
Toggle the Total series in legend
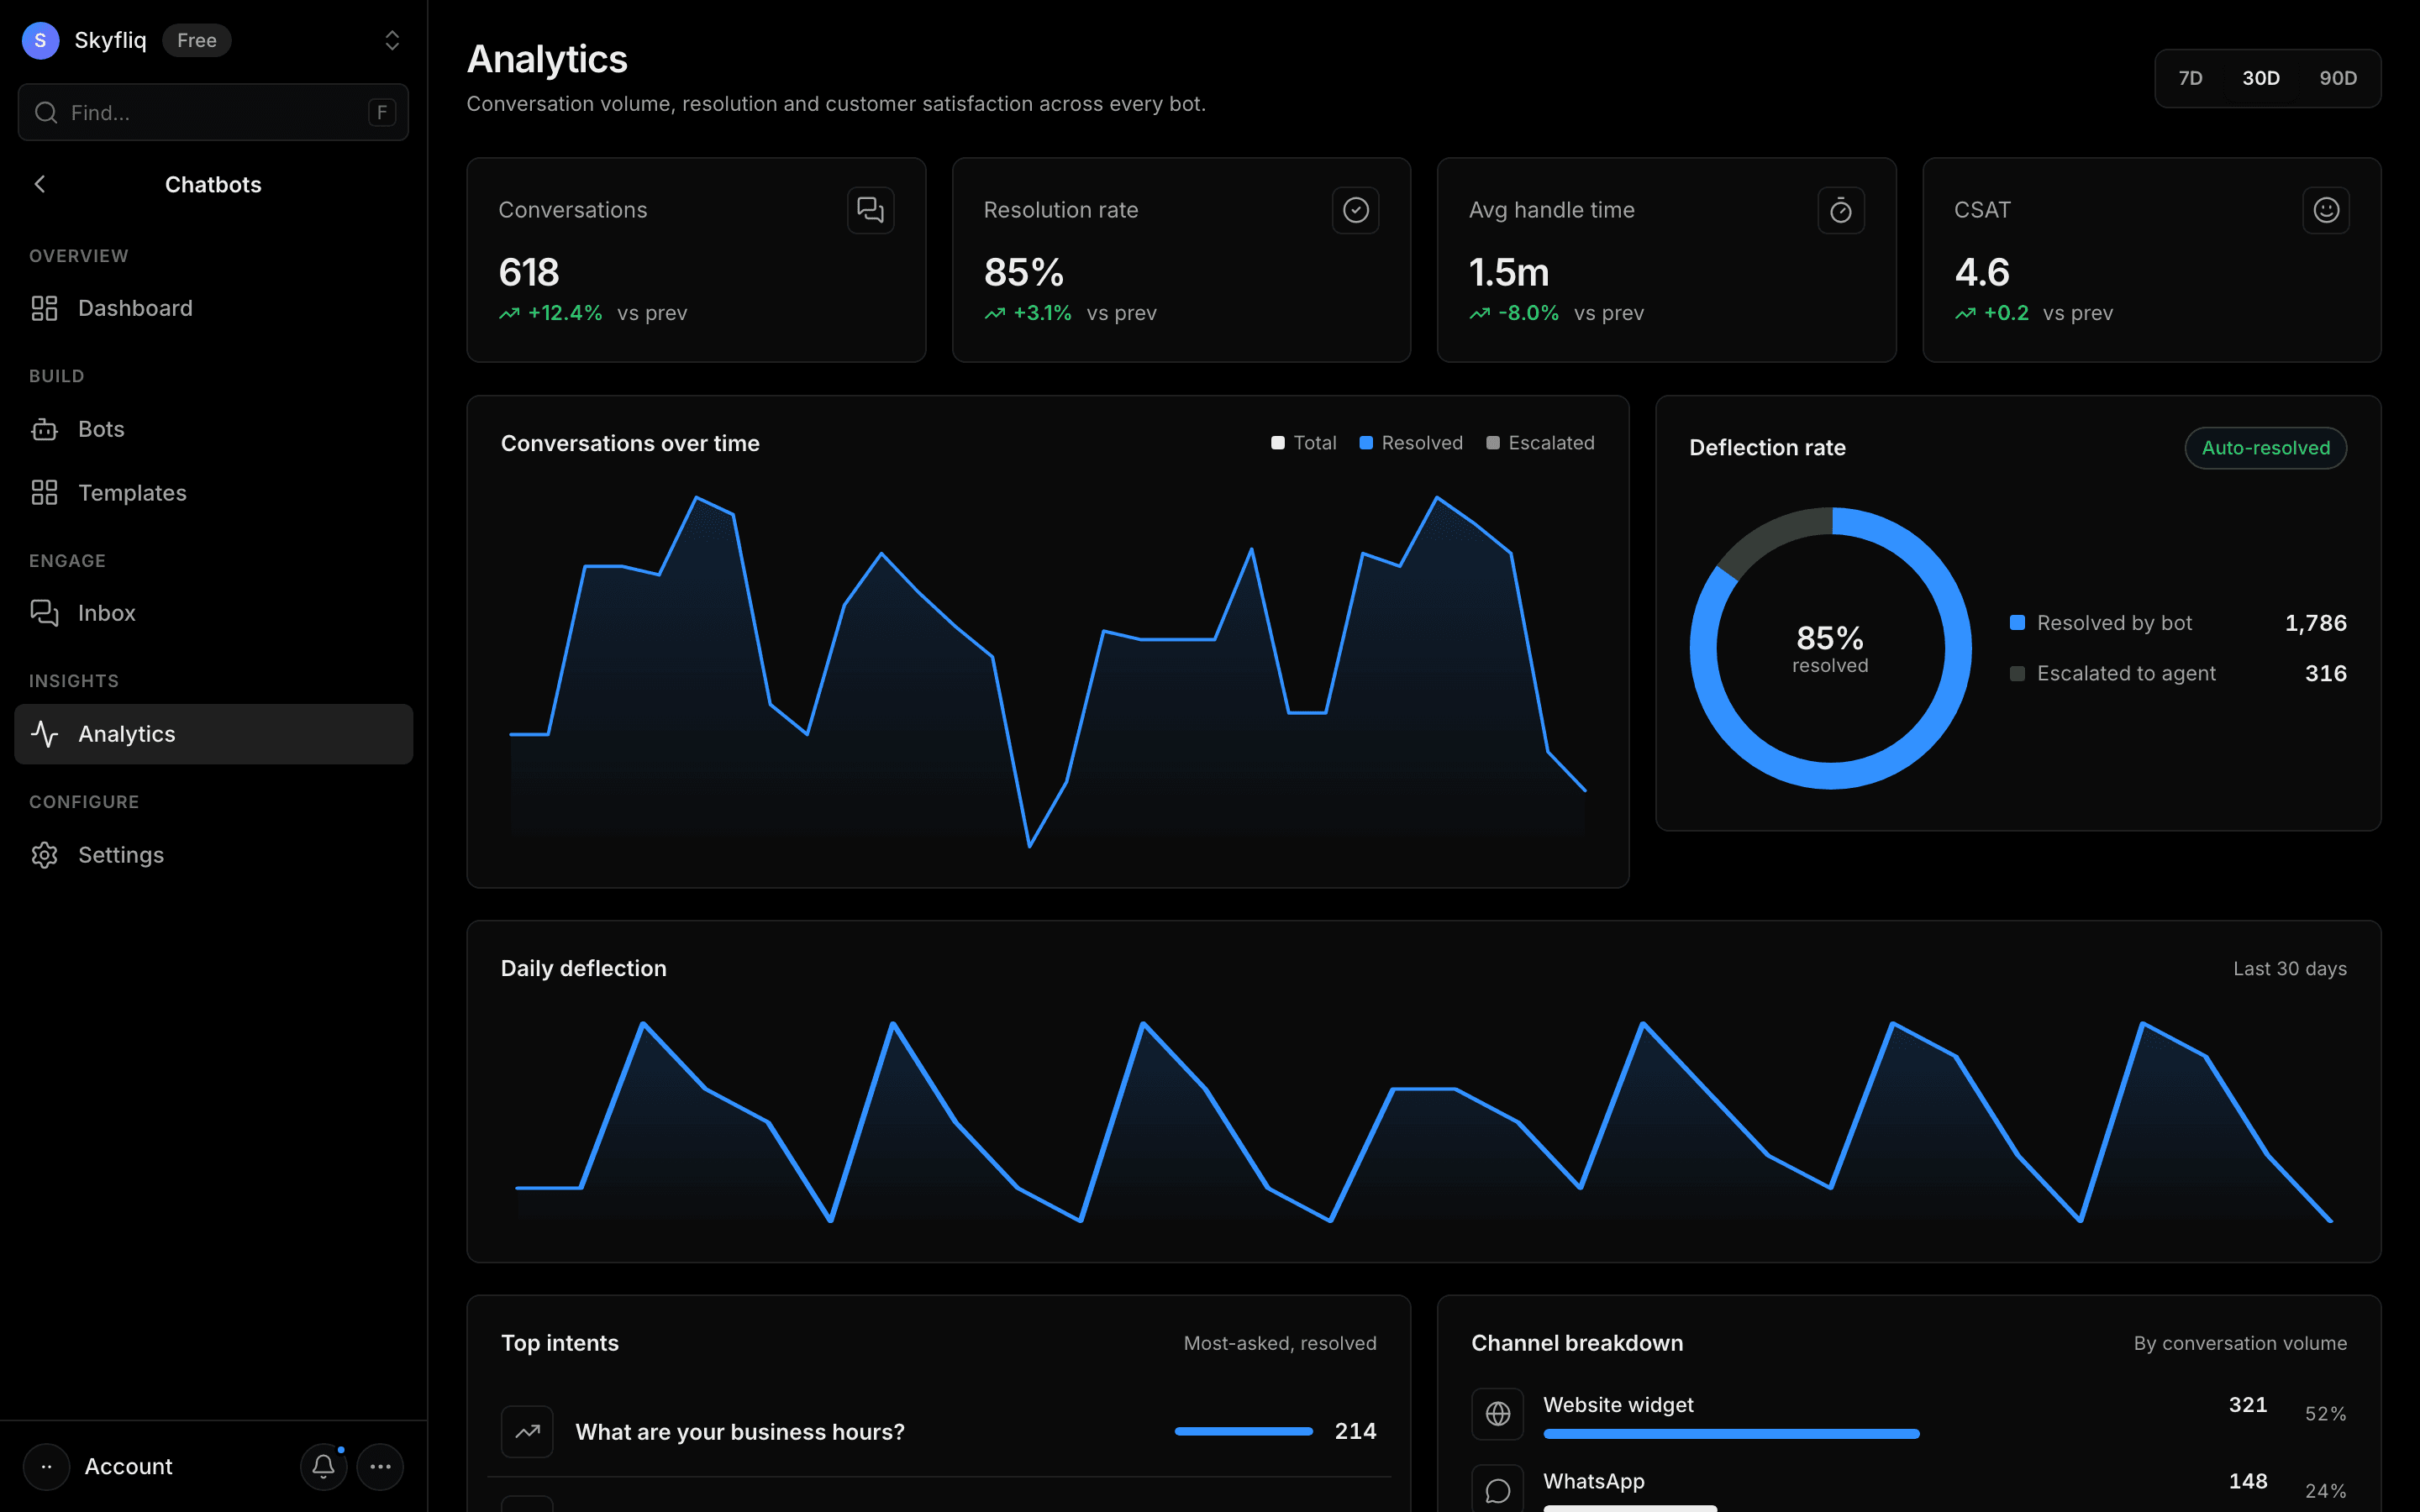click(x=1304, y=443)
